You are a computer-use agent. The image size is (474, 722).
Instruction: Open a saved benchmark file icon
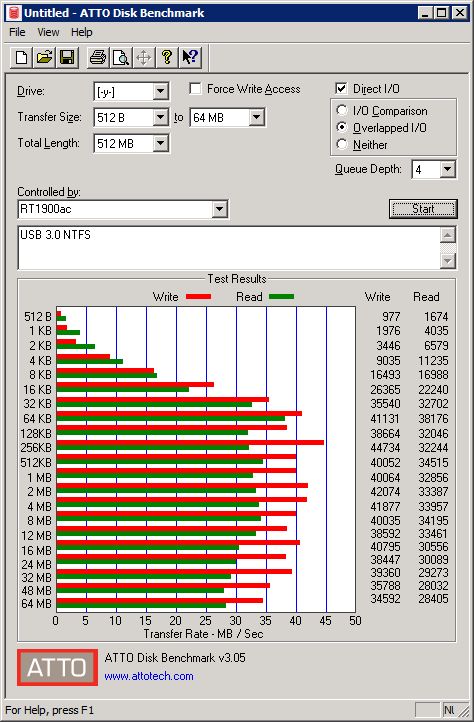[44, 58]
